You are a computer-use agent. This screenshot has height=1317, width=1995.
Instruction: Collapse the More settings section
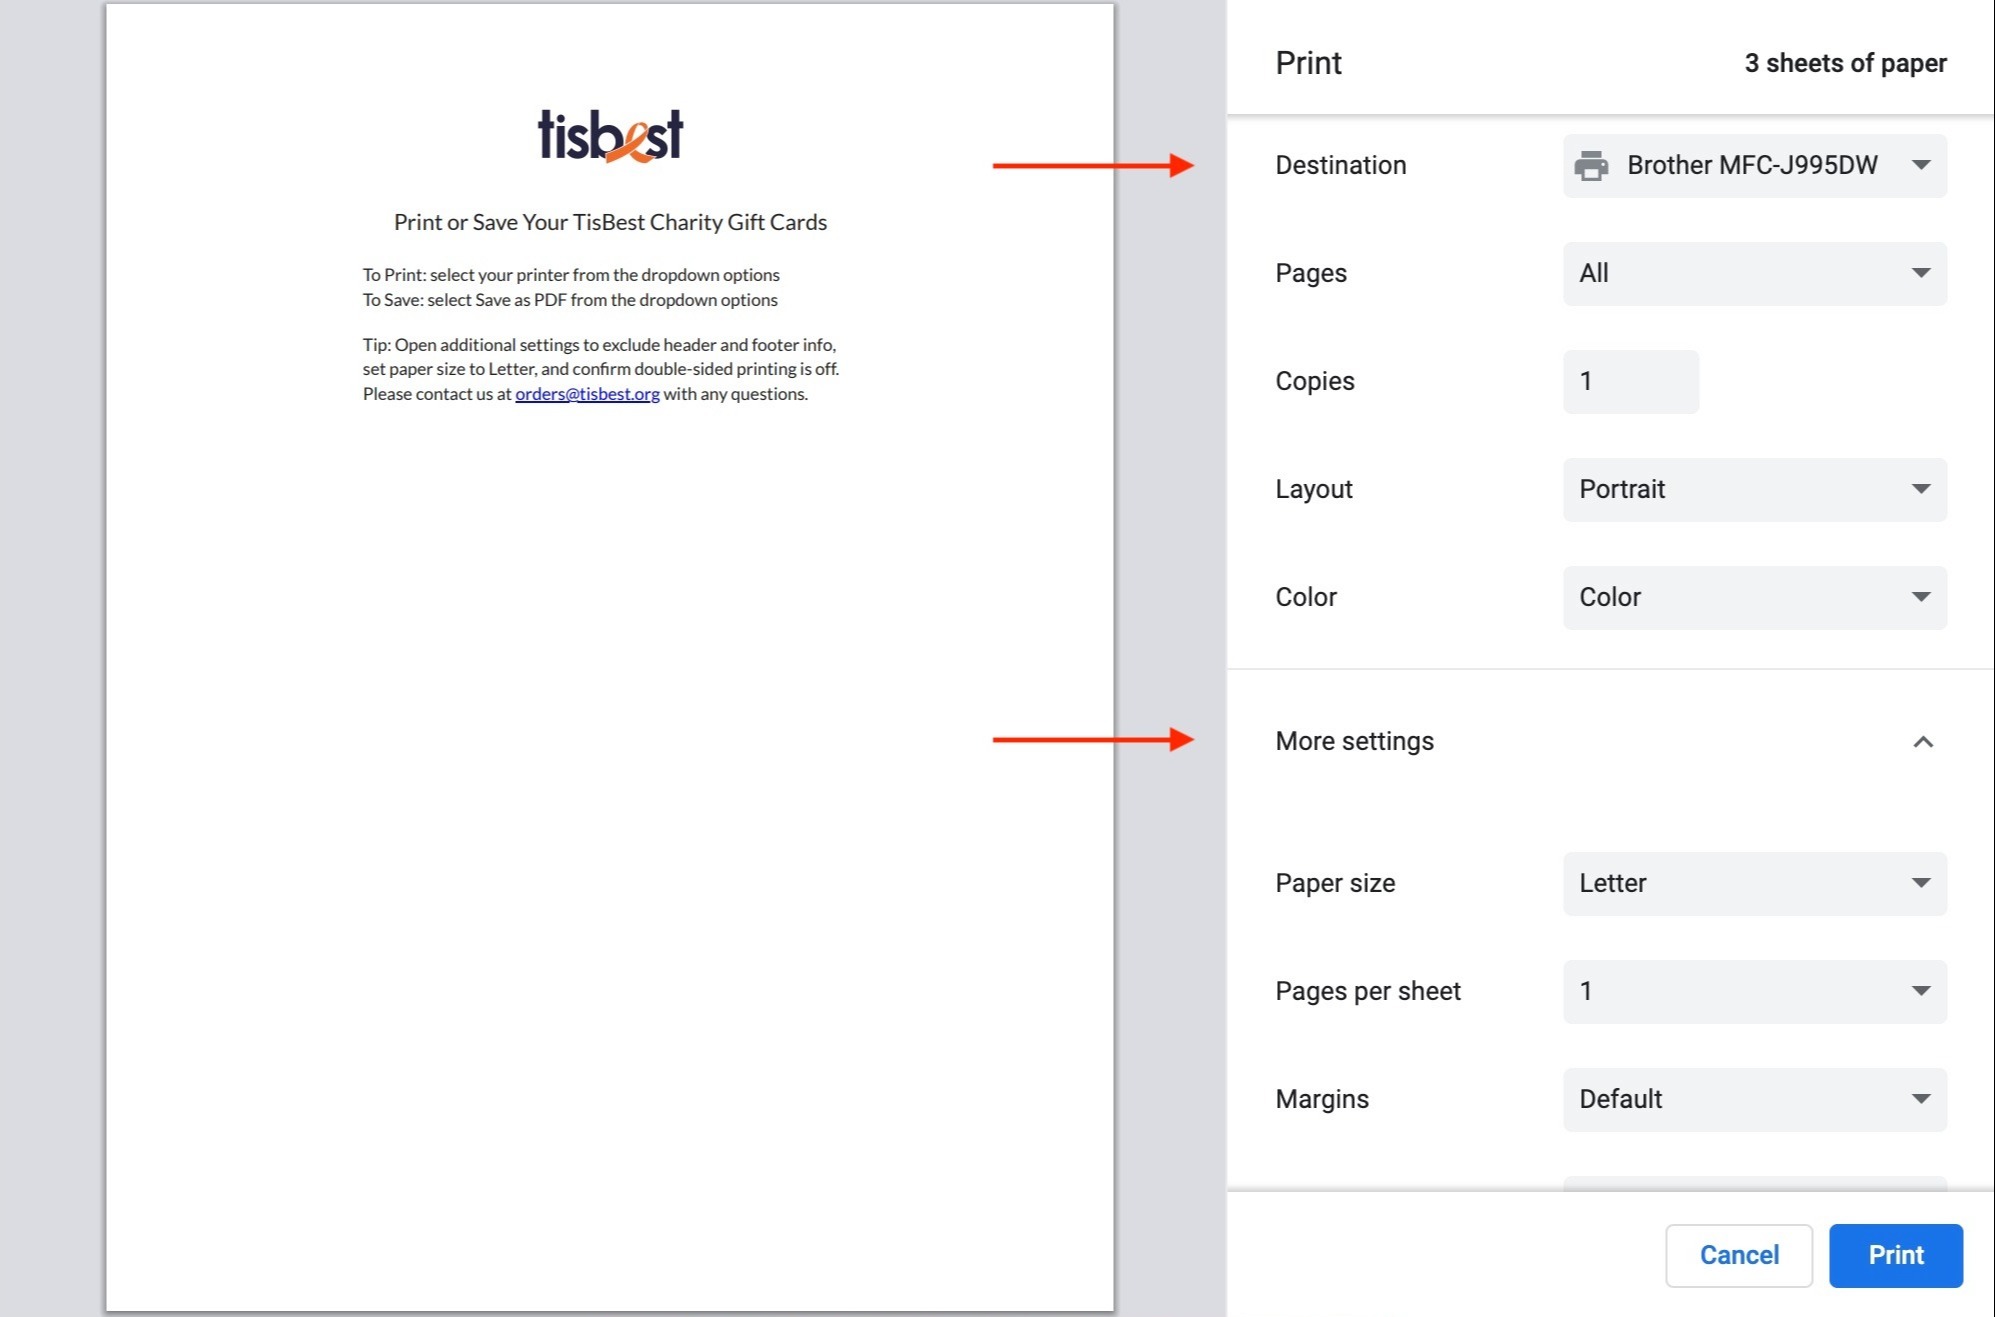point(1921,741)
